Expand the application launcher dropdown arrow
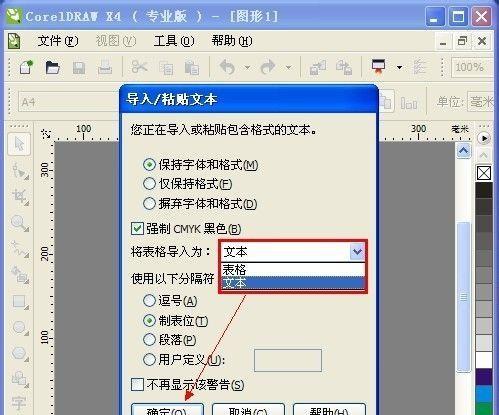 399,67
